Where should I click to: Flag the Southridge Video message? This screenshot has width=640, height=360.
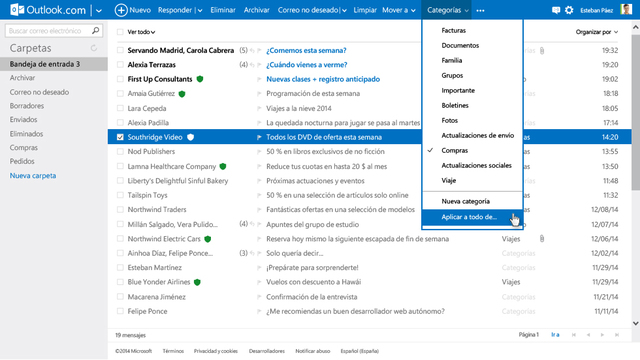click(x=259, y=138)
